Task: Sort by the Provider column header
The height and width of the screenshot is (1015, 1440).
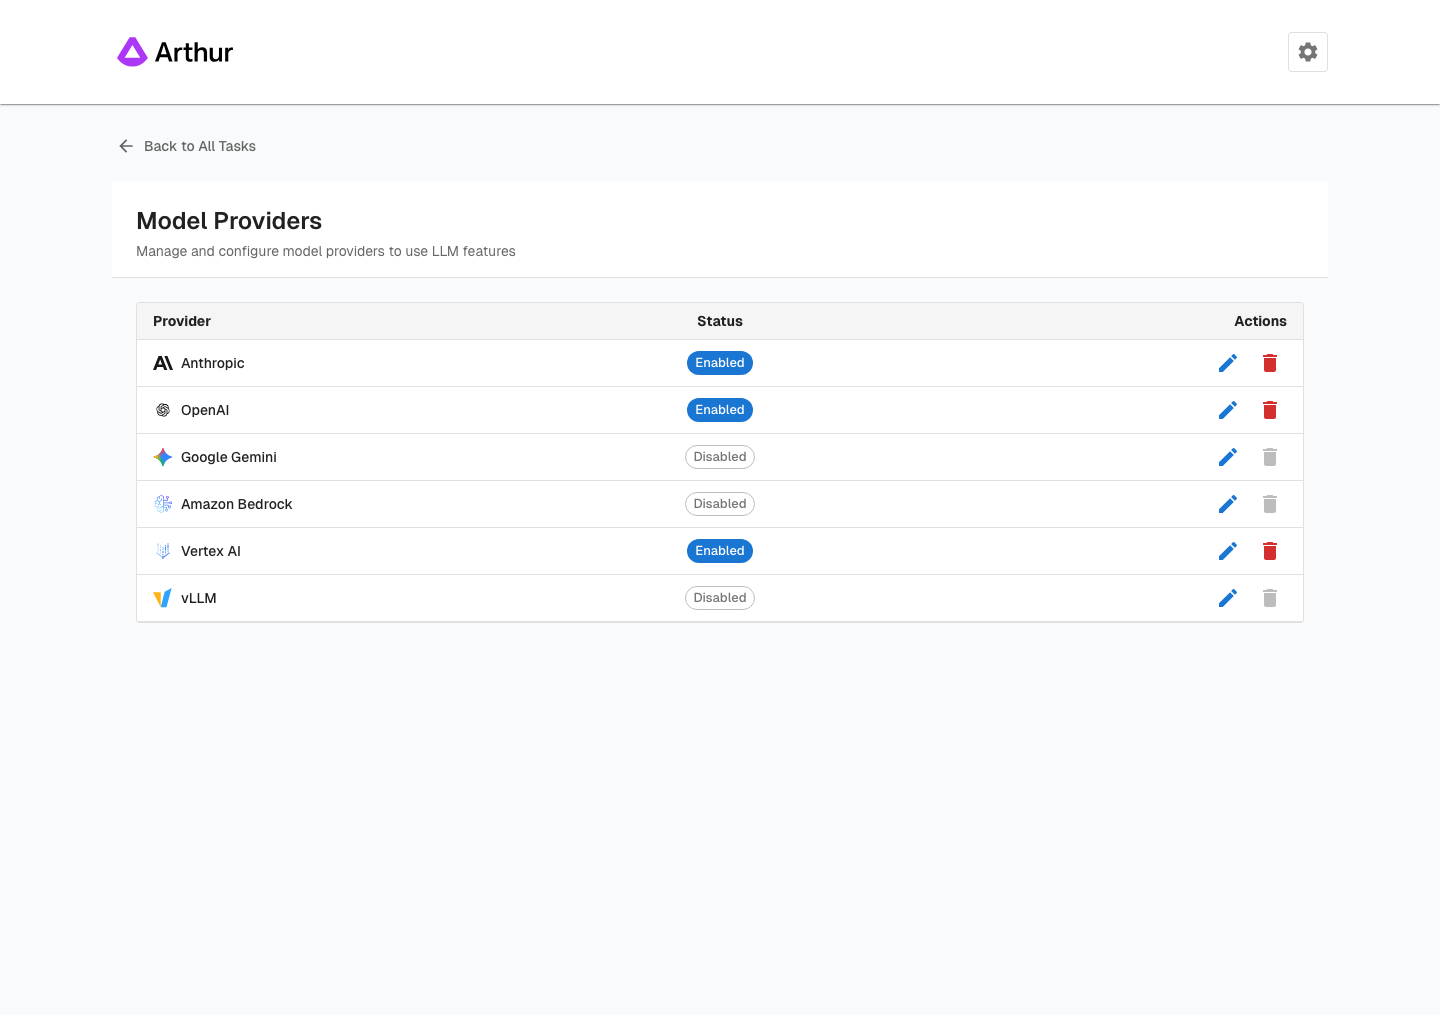Action: tap(181, 321)
